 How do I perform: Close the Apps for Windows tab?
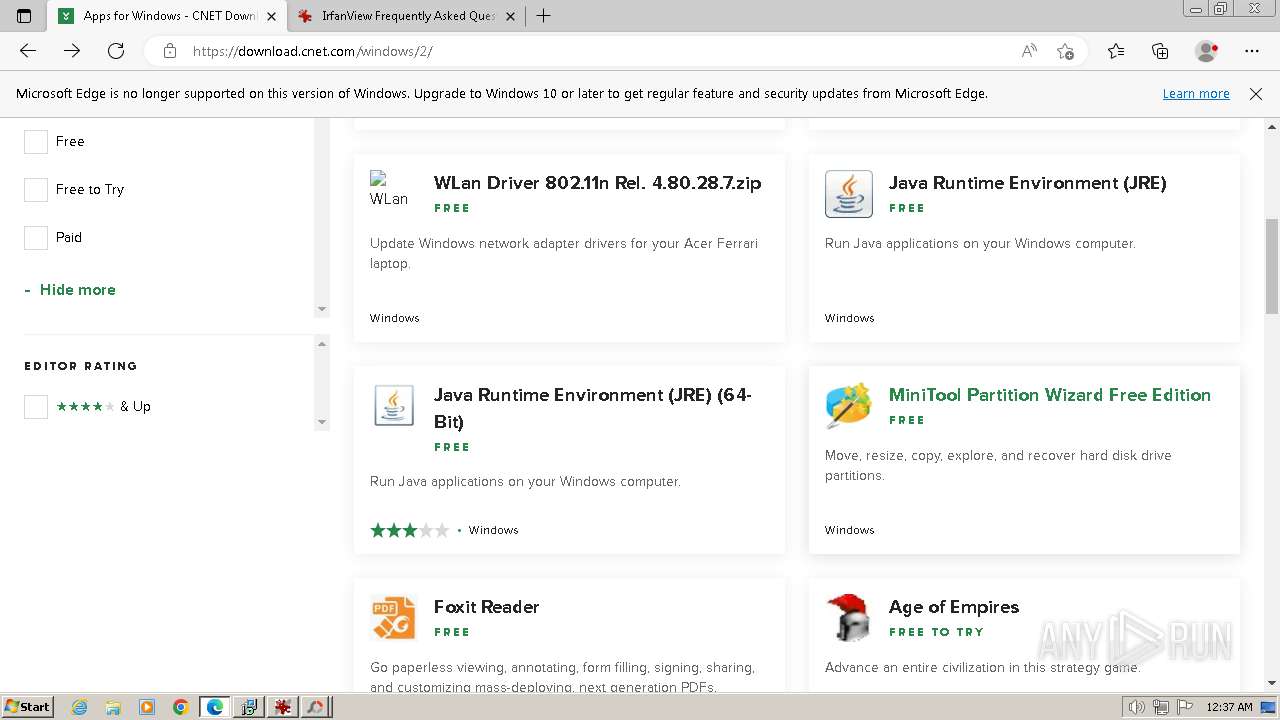point(271,16)
